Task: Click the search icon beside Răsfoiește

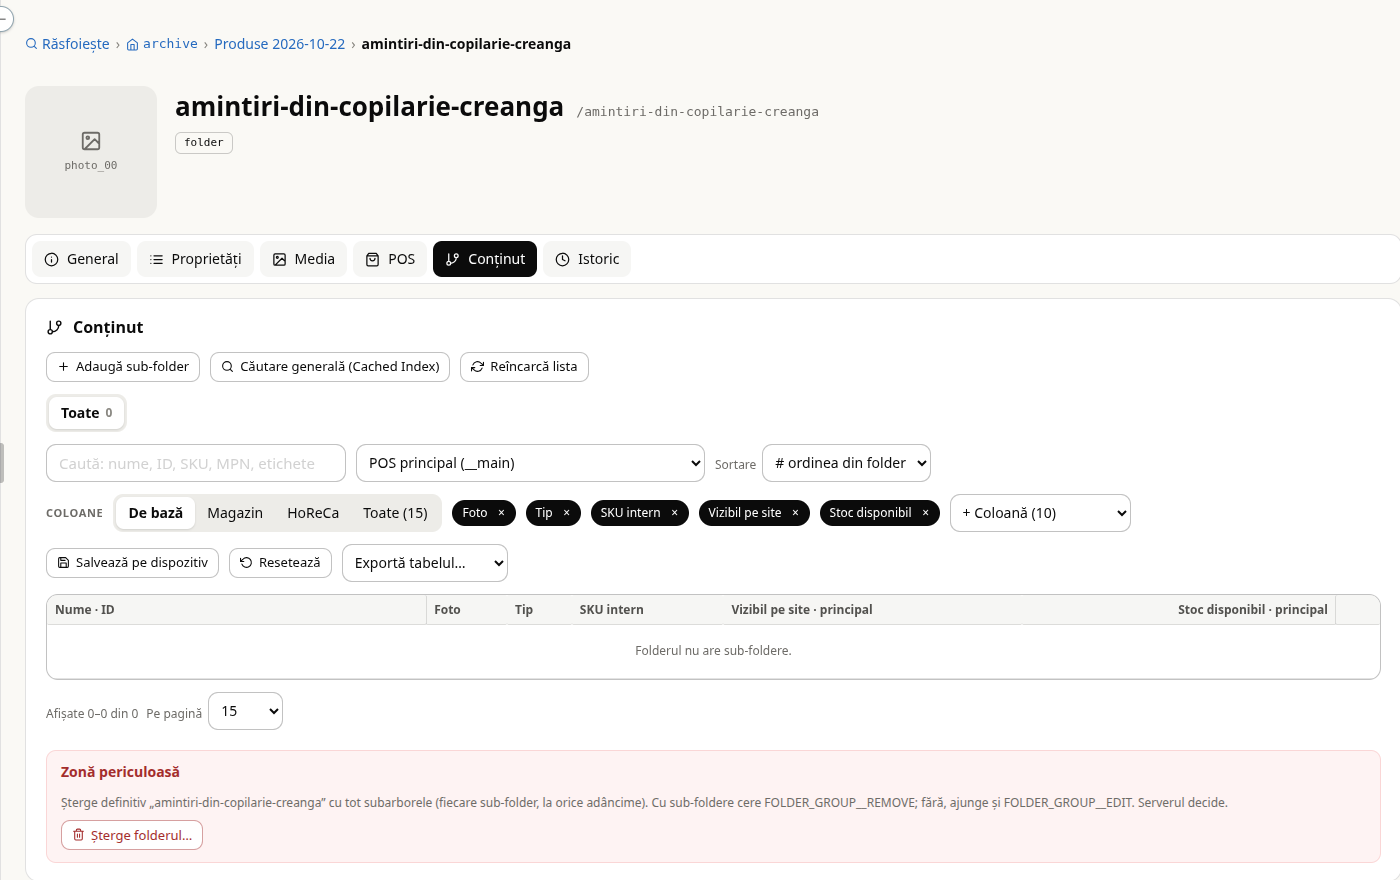Action: click(32, 44)
